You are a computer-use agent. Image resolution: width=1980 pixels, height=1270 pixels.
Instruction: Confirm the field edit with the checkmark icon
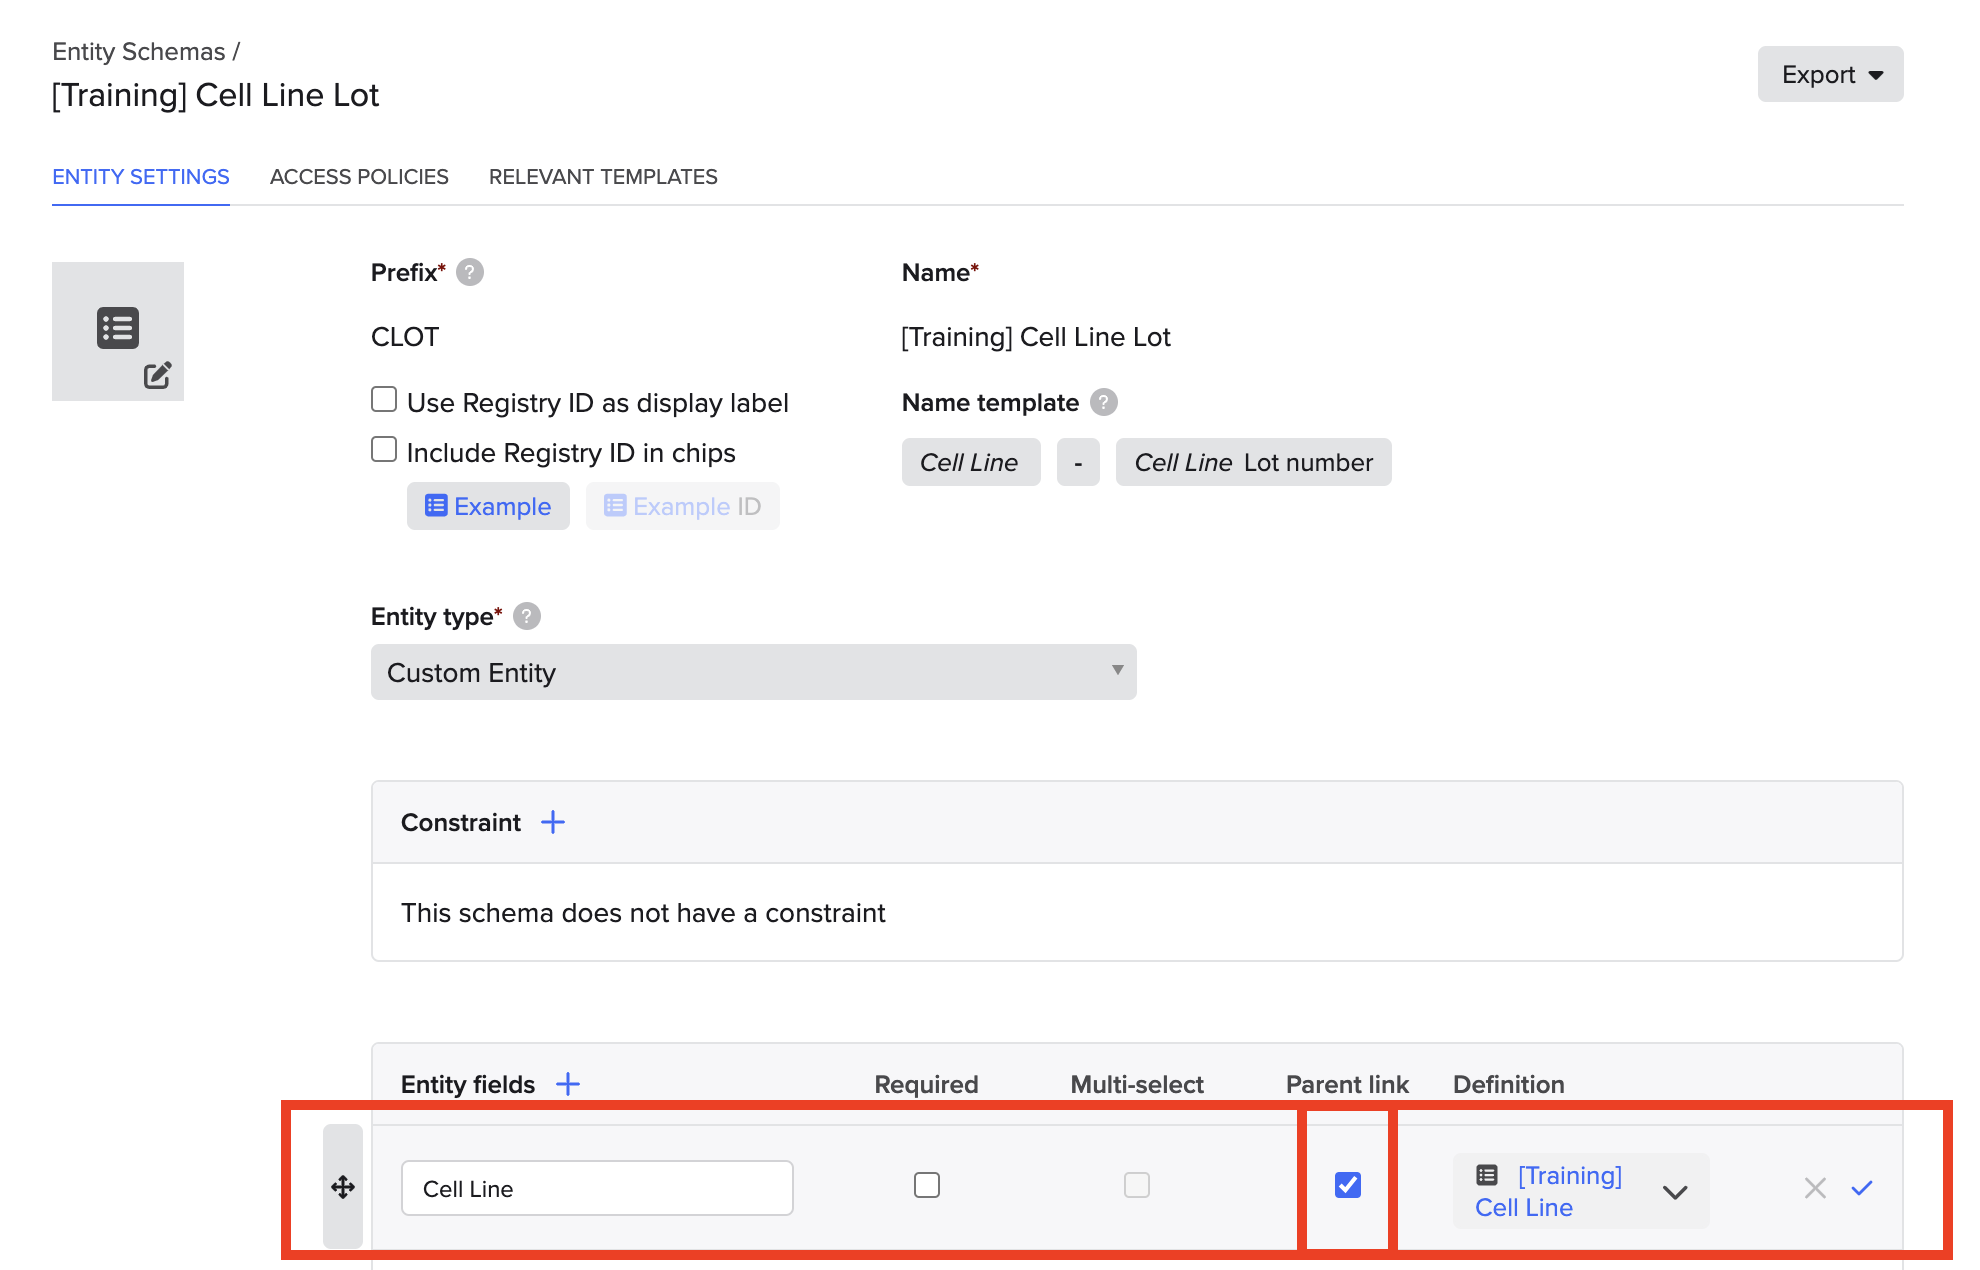1861,1188
